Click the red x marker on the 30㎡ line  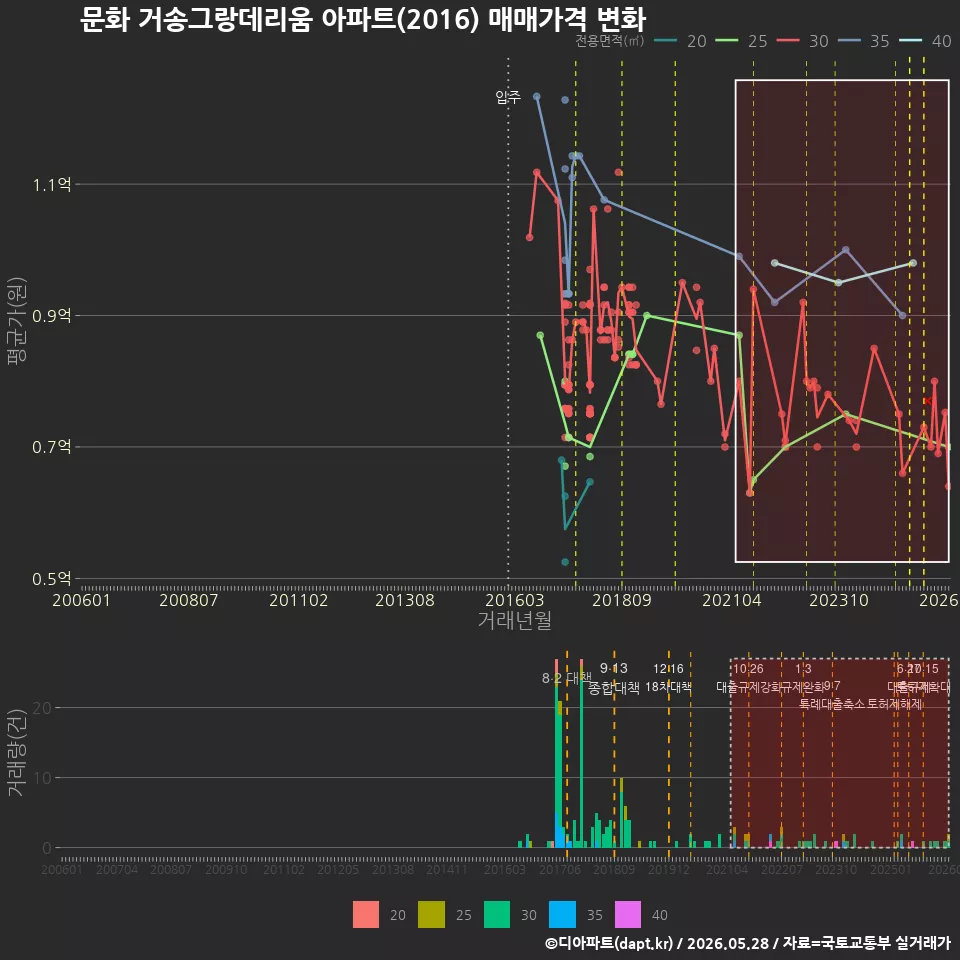928,401
